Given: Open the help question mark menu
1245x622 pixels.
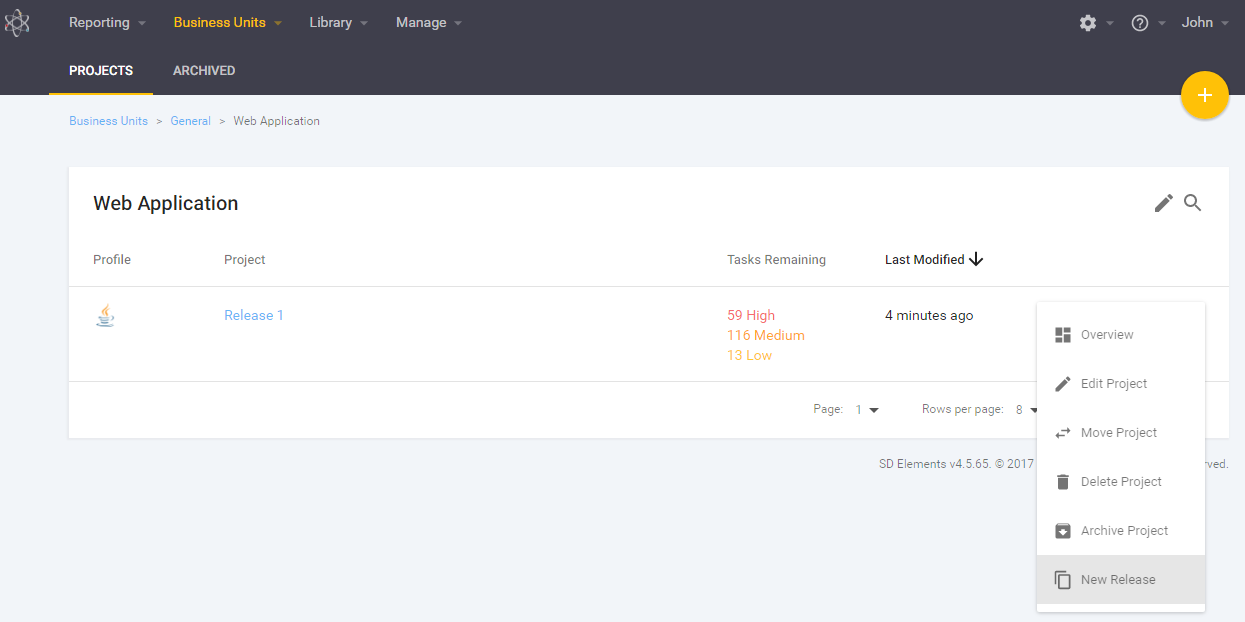Looking at the screenshot, I should click(x=1140, y=23).
